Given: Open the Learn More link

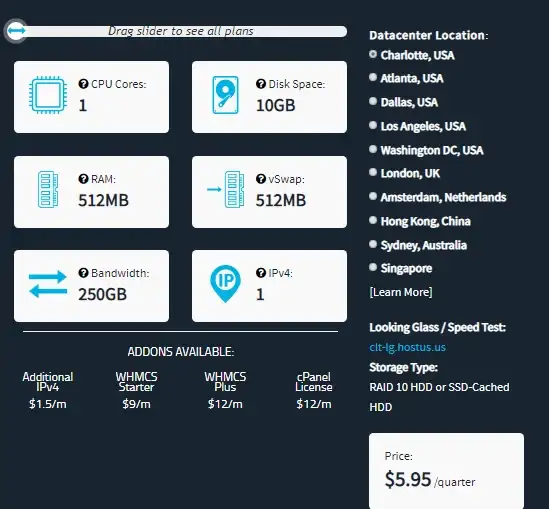Looking at the screenshot, I should 401,292.
